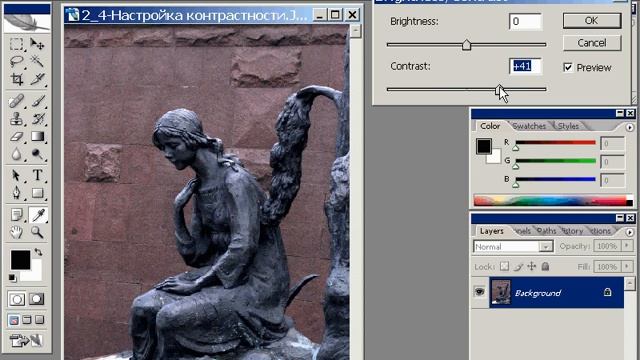Switch to Quick Mask mode
This screenshot has width=640, height=360.
click(37, 299)
